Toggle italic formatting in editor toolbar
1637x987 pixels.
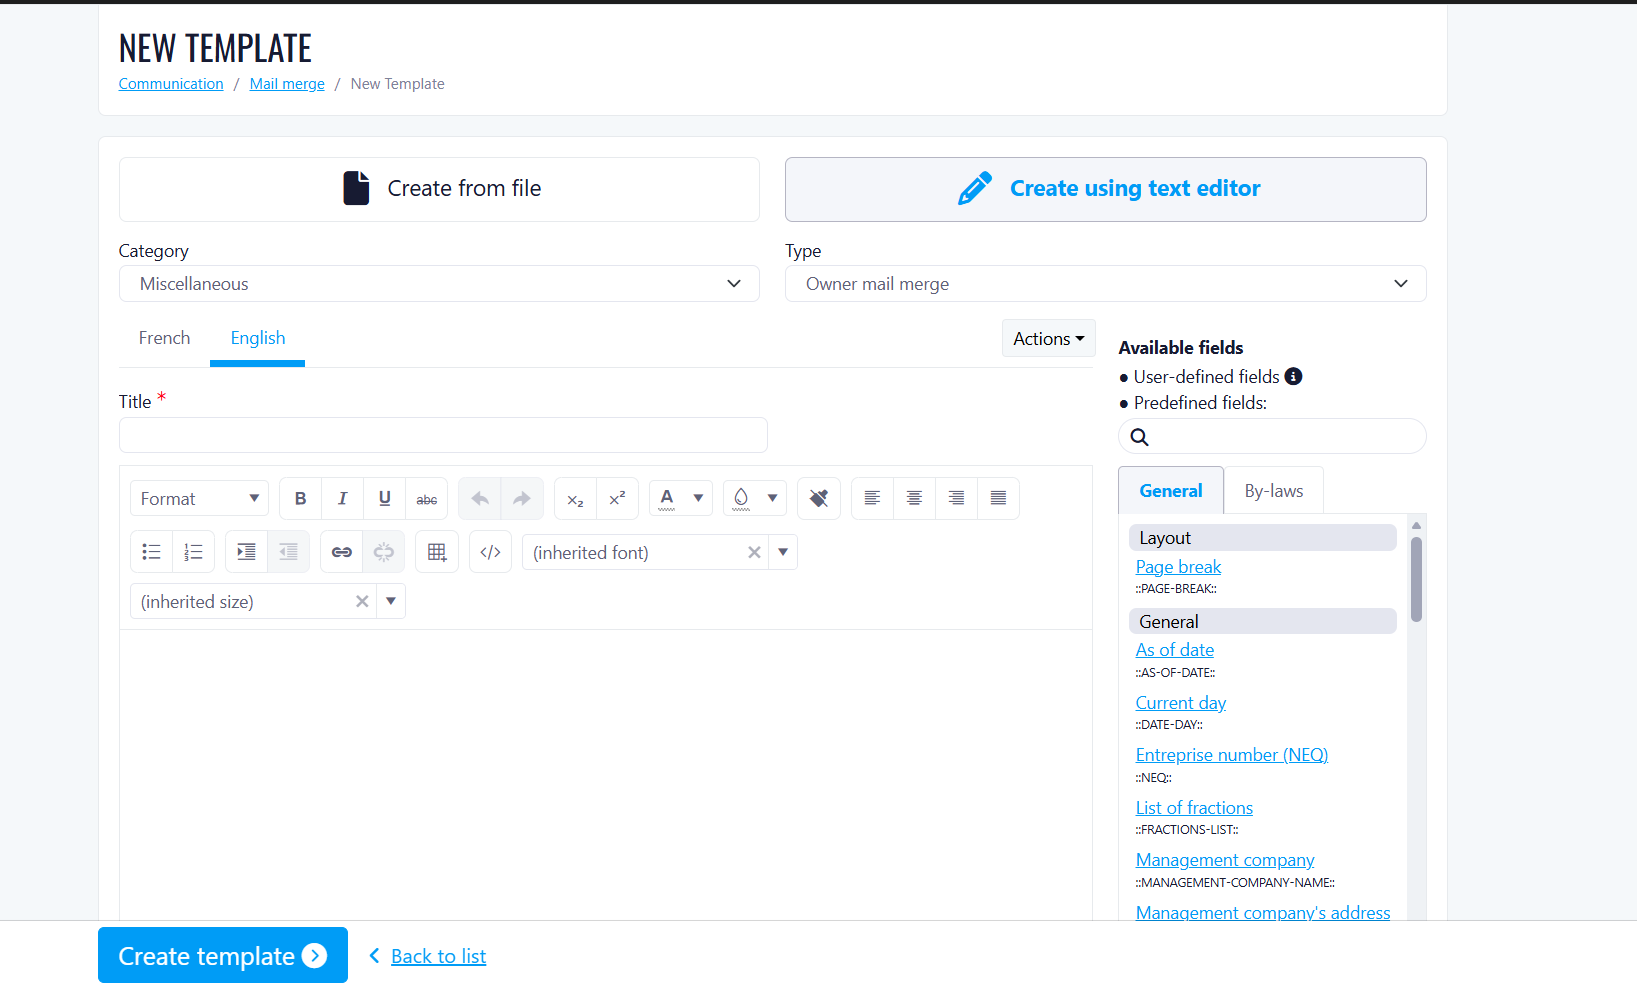tap(342, 498)
